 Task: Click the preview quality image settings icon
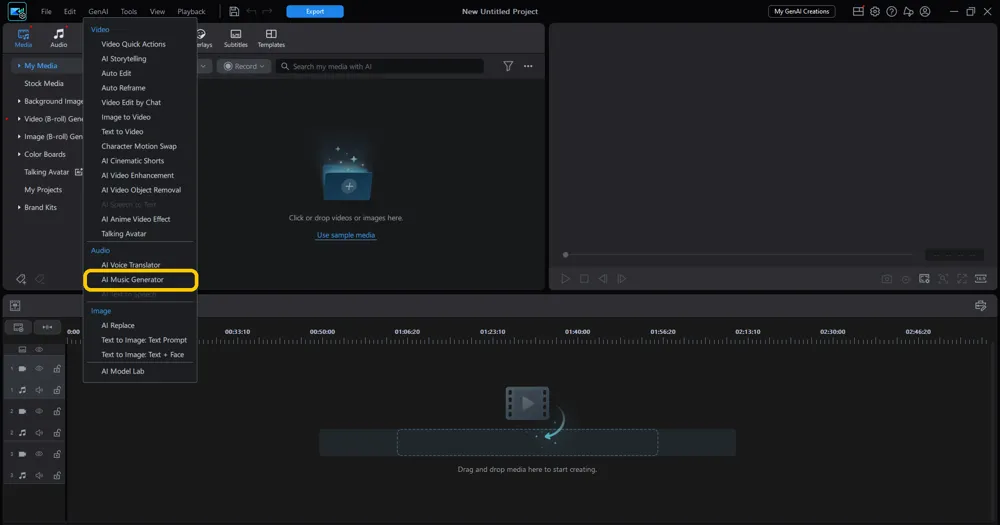[924, 279]
